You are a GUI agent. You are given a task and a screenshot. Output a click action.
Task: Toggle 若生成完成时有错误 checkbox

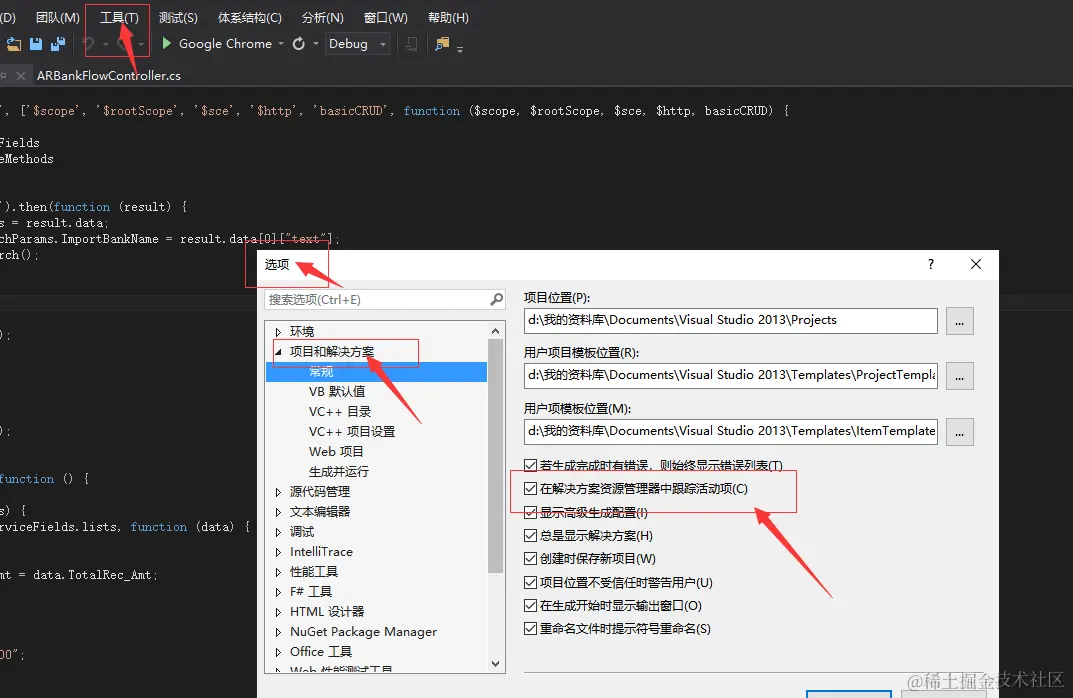(x=530, y=465)
